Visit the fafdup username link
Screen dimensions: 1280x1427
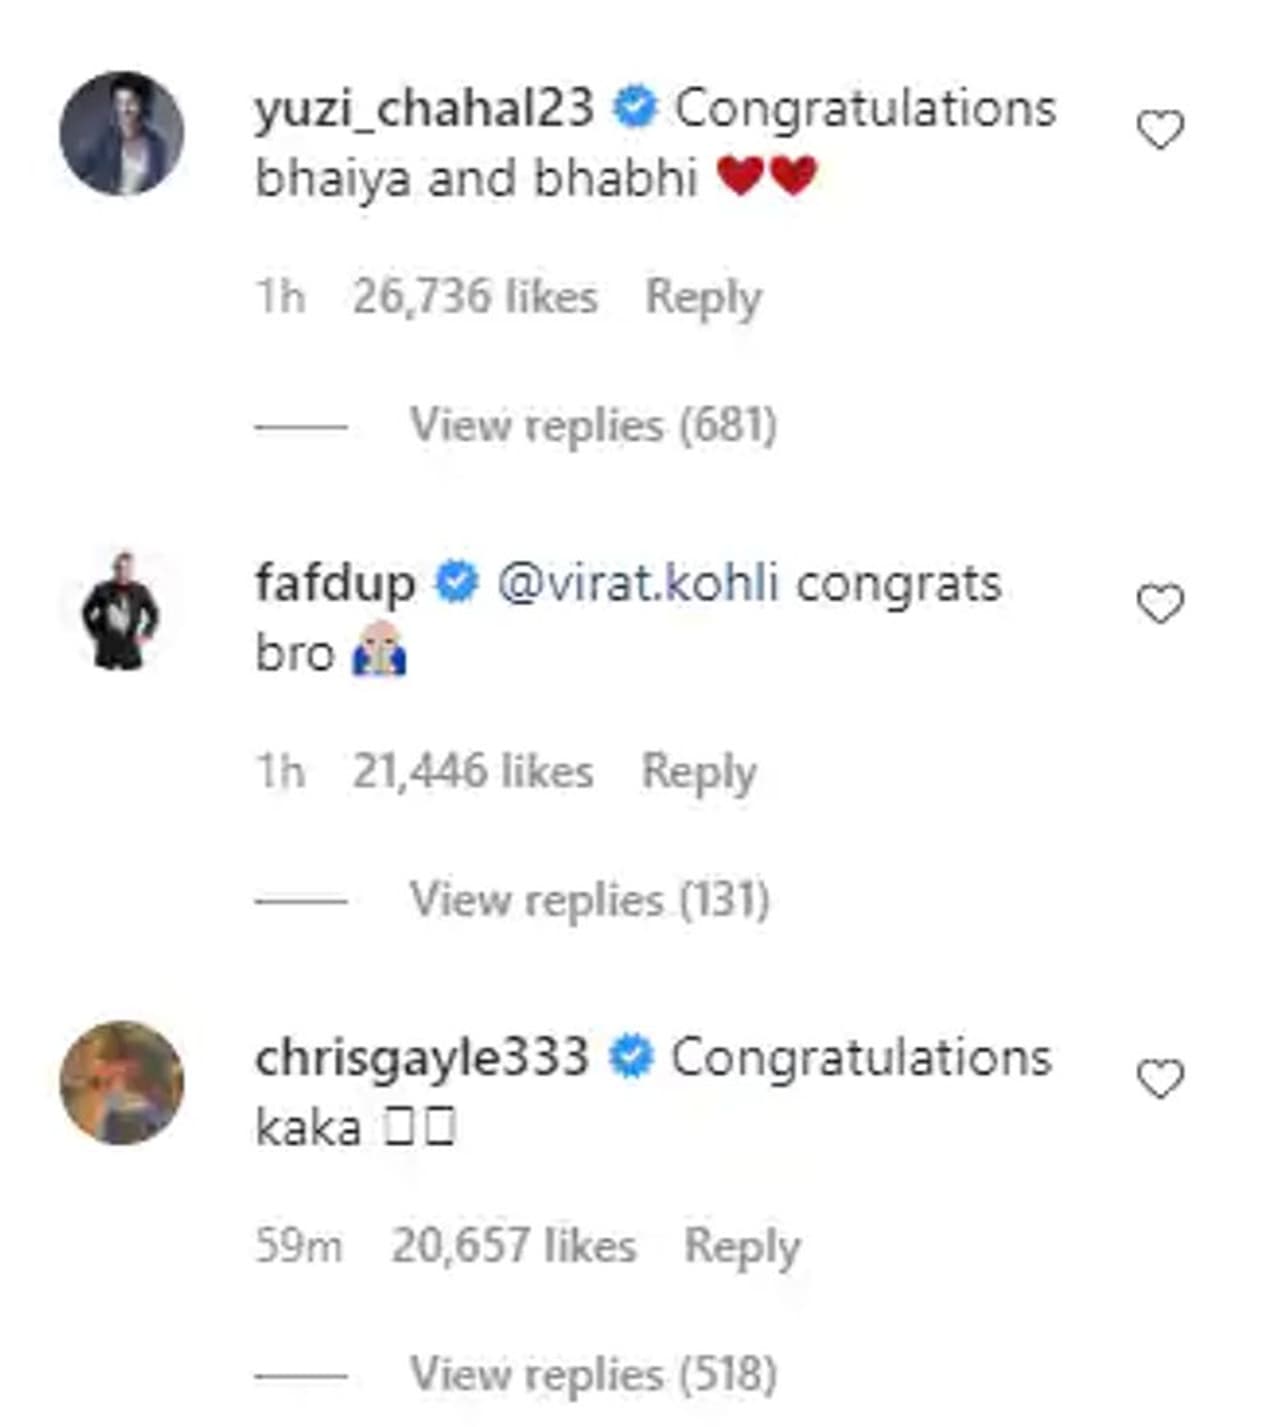pos(335,583)
